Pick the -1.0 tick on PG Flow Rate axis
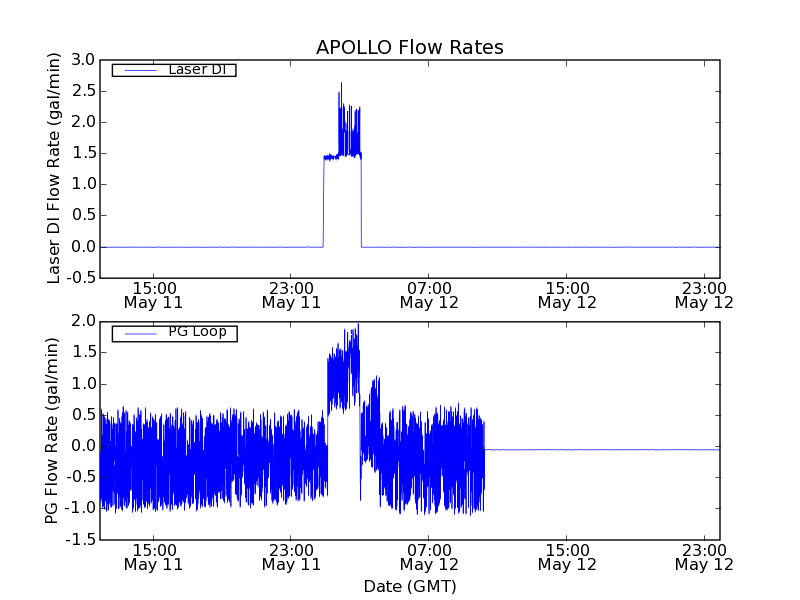The height and width of the screenshot is (600, 800). tap(81, 509)
